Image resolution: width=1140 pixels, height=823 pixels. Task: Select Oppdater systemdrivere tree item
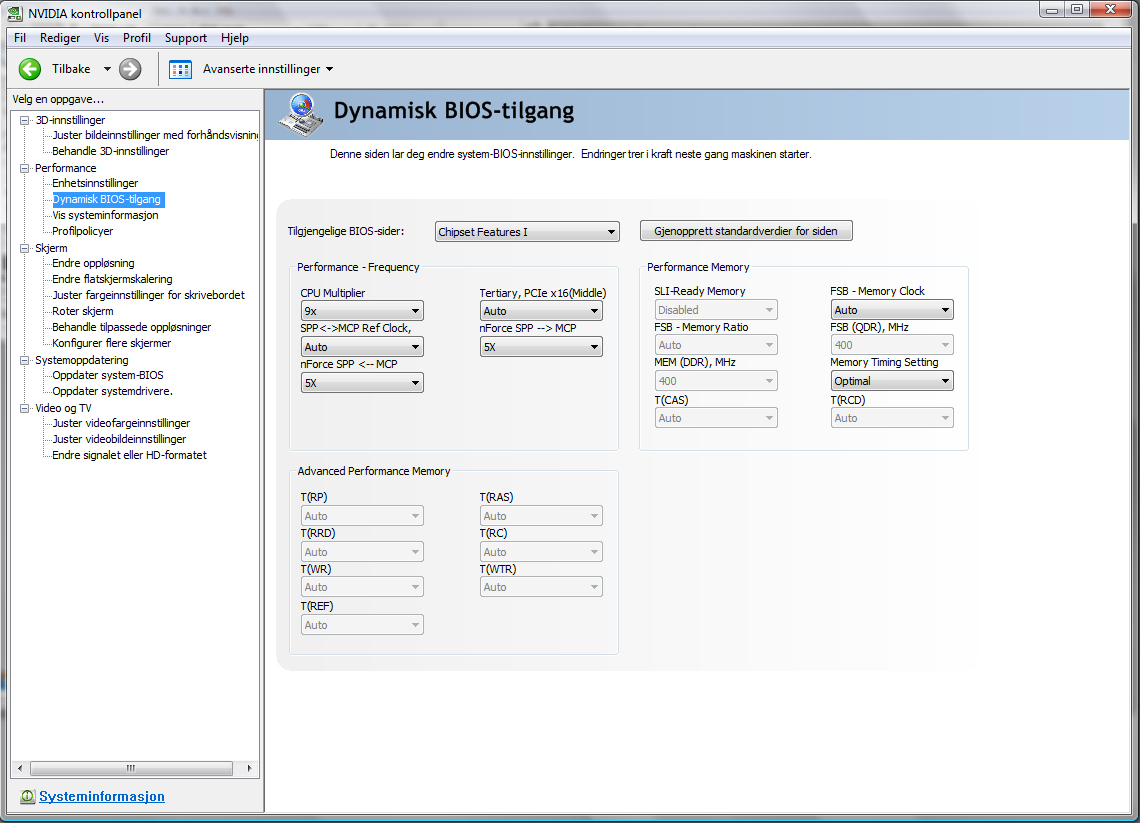112,391
